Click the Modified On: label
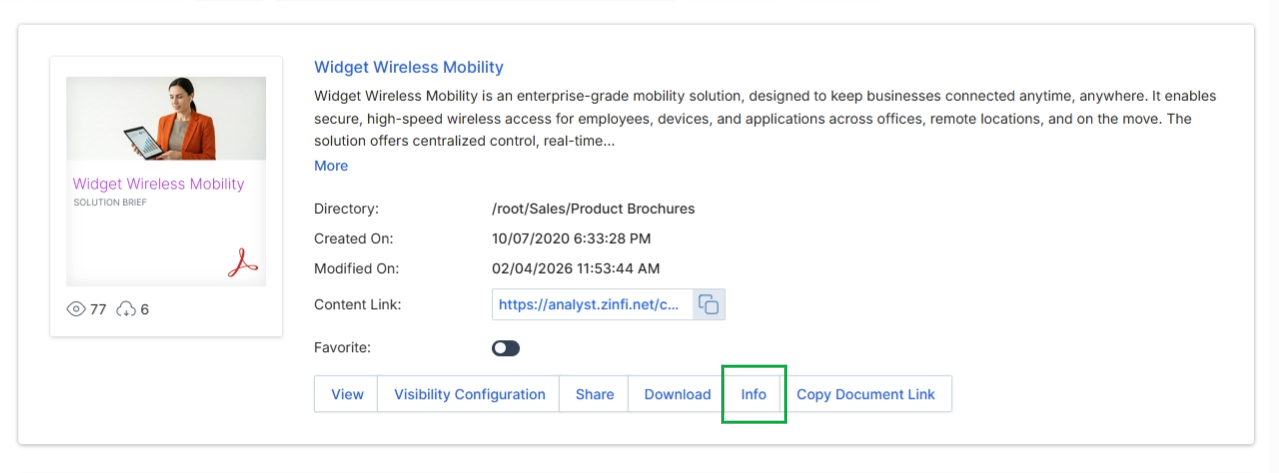Viewport: 1279px width, 473px height. (357, 269)
